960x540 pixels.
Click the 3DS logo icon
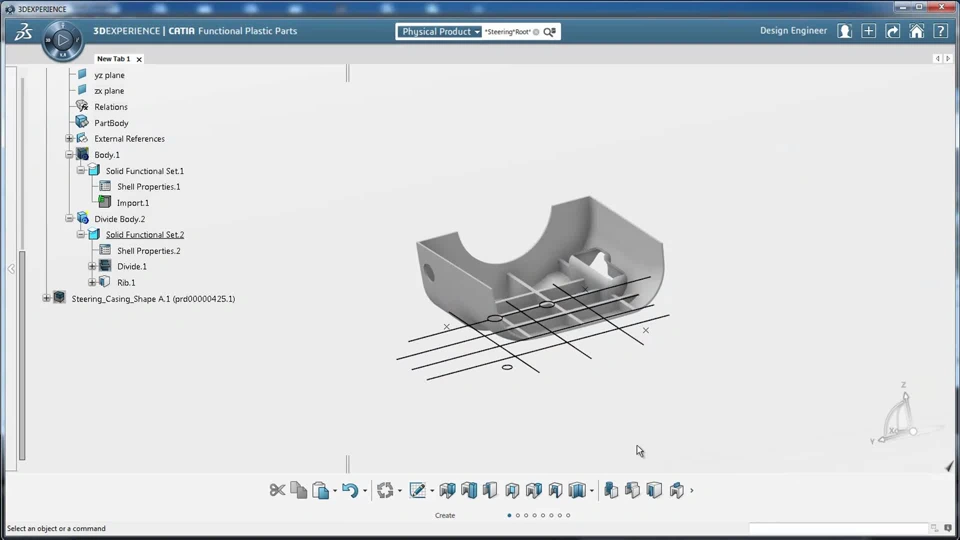point(23,31)
